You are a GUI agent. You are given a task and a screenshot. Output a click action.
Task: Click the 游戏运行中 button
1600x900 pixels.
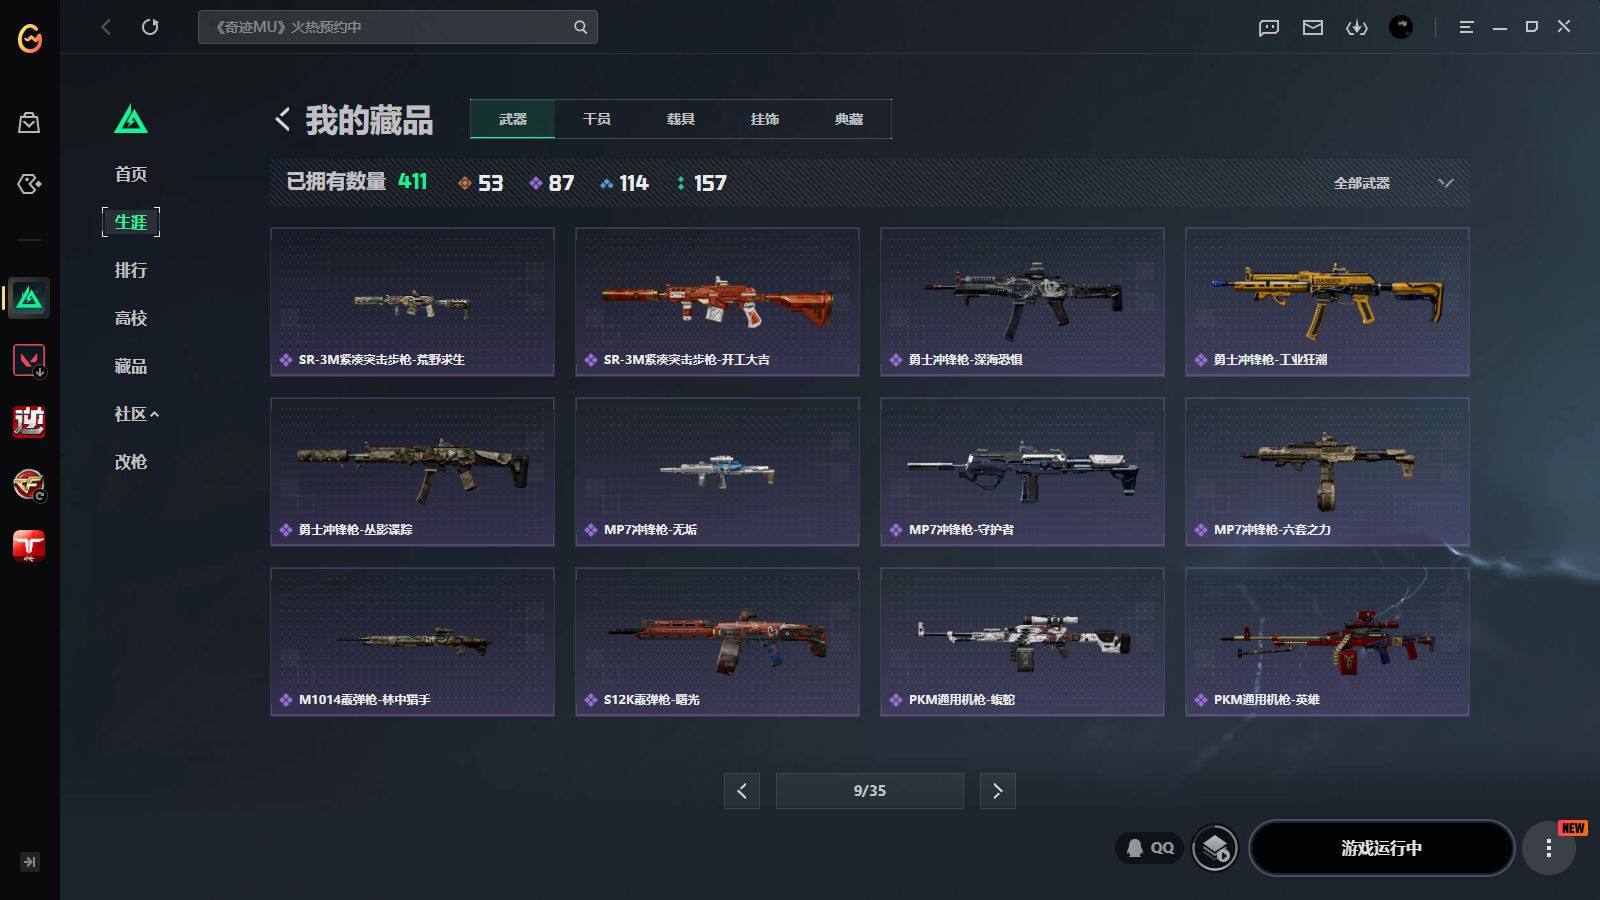point(1381,848)
